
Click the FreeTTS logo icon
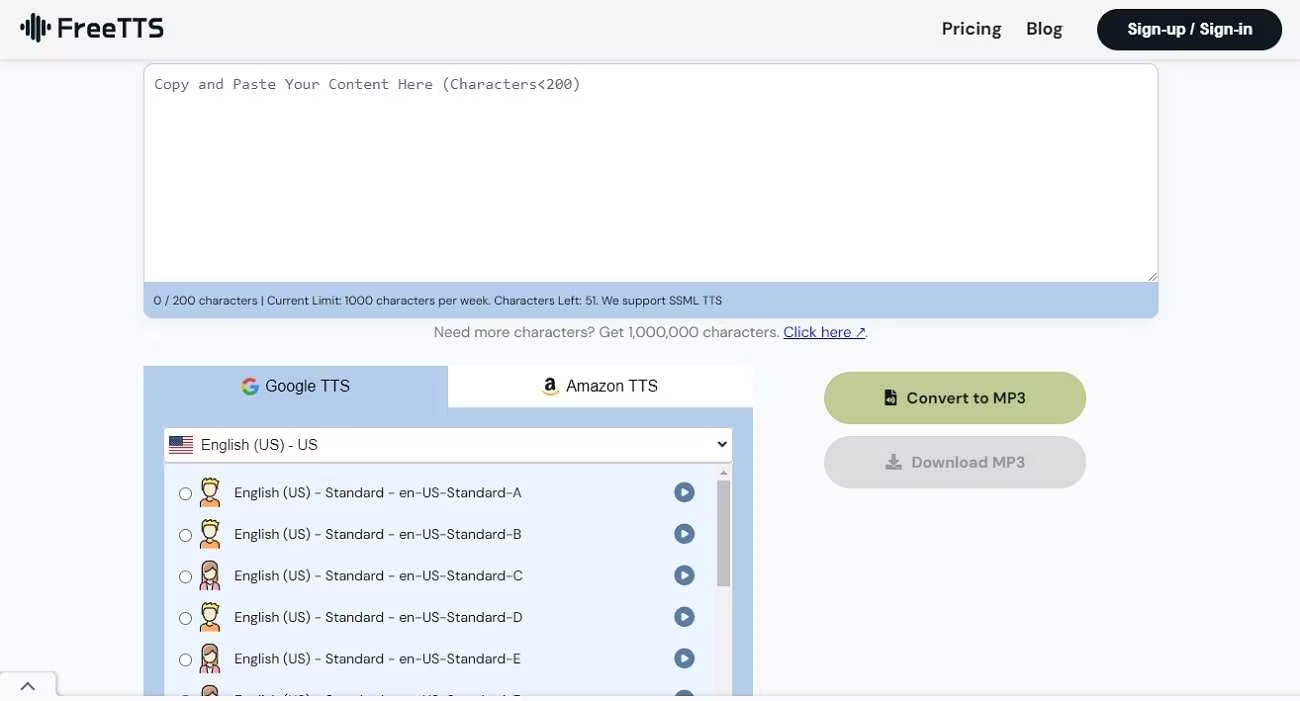tap(36, 28)
